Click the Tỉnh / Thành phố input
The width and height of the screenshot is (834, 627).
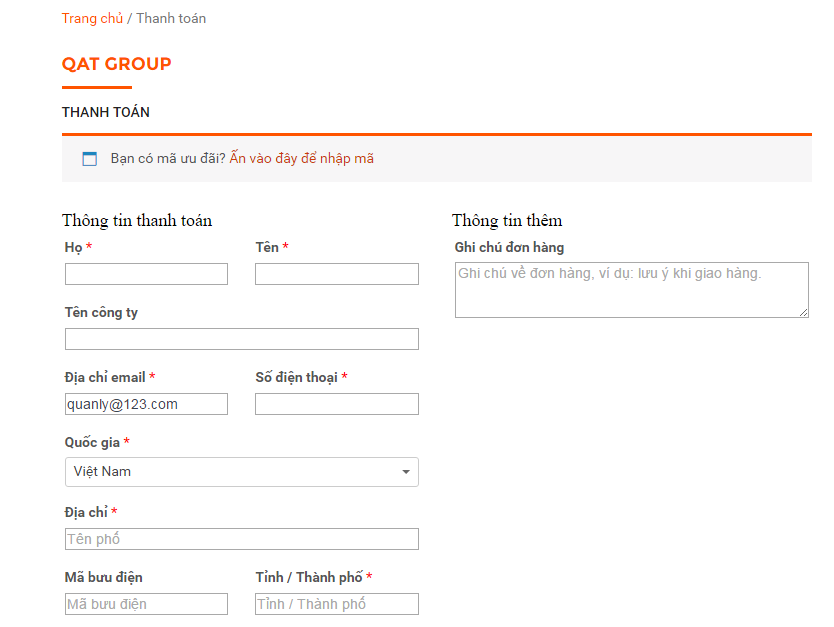coord(336,604)
